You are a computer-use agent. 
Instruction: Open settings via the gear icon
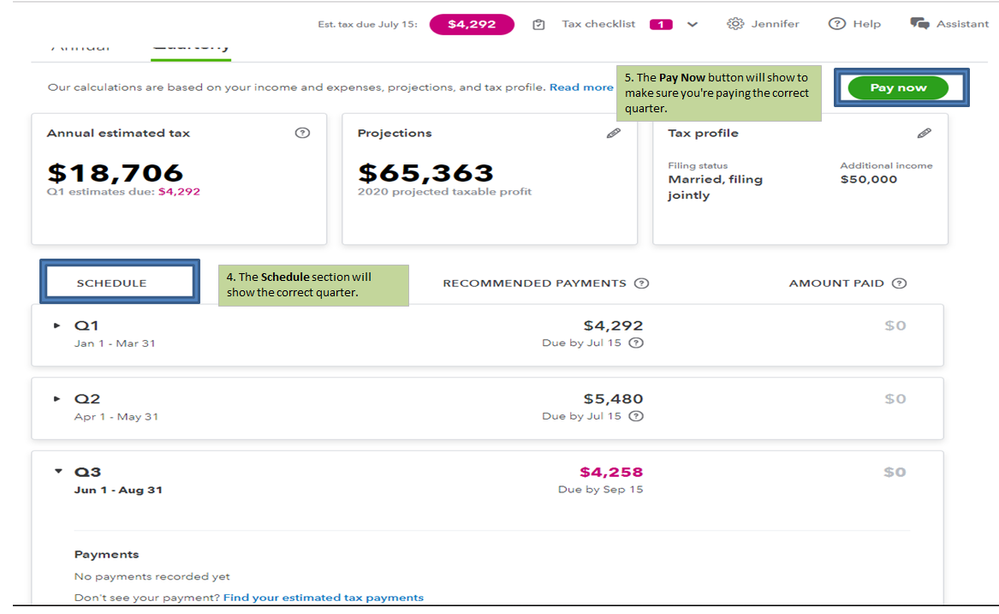(735, 24)
